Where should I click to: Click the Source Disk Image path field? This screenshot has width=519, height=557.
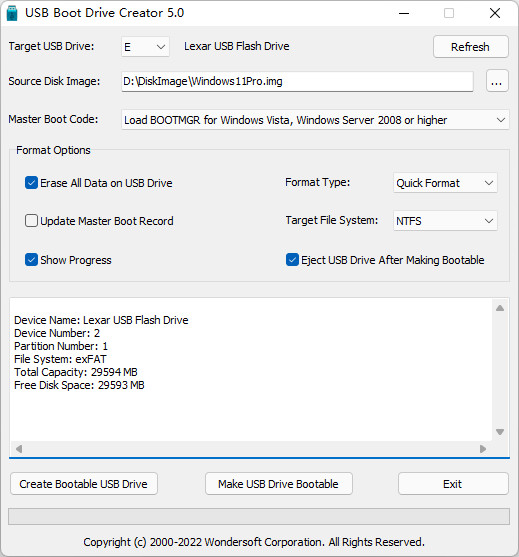297,81
